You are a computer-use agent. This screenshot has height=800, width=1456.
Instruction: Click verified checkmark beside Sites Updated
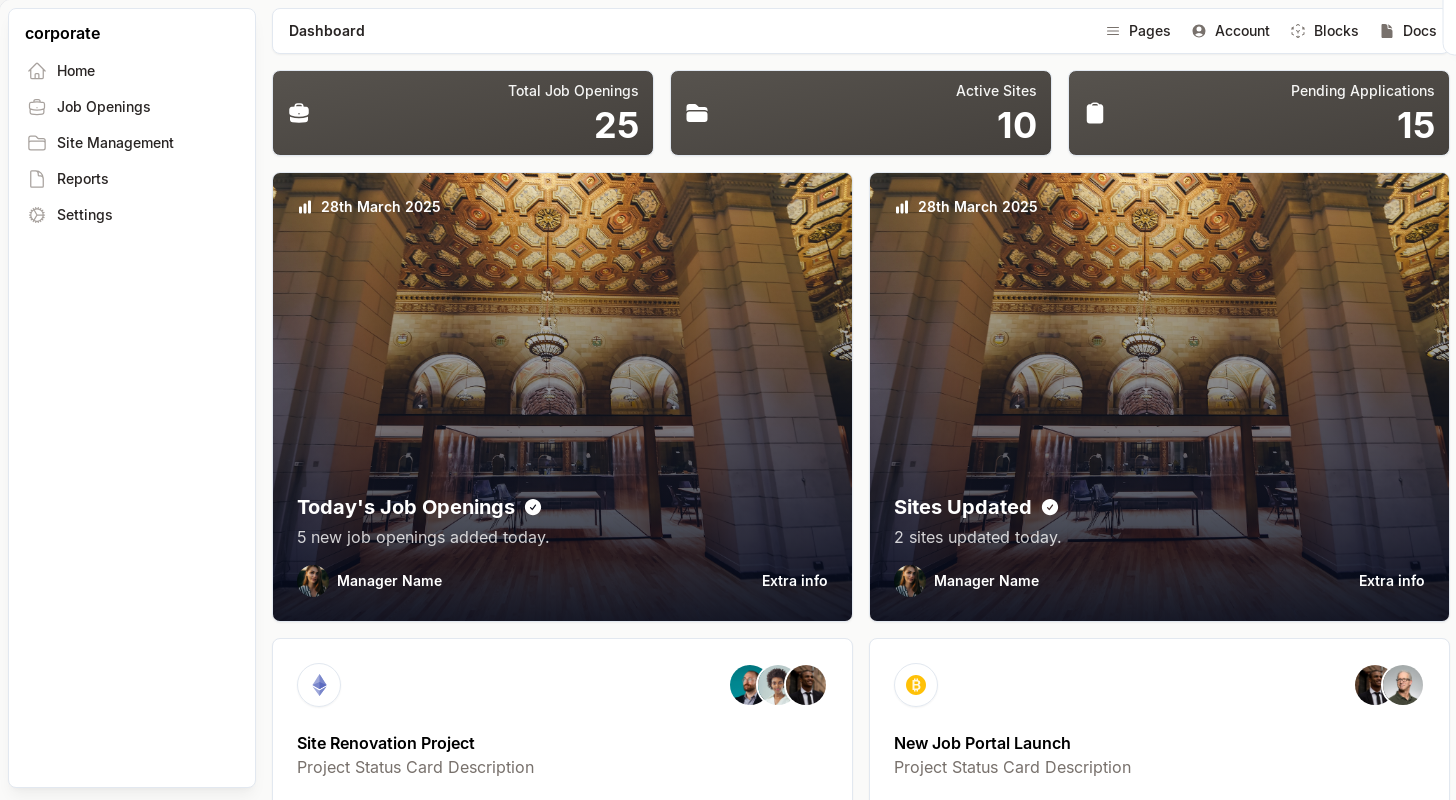coord(1050,507)
